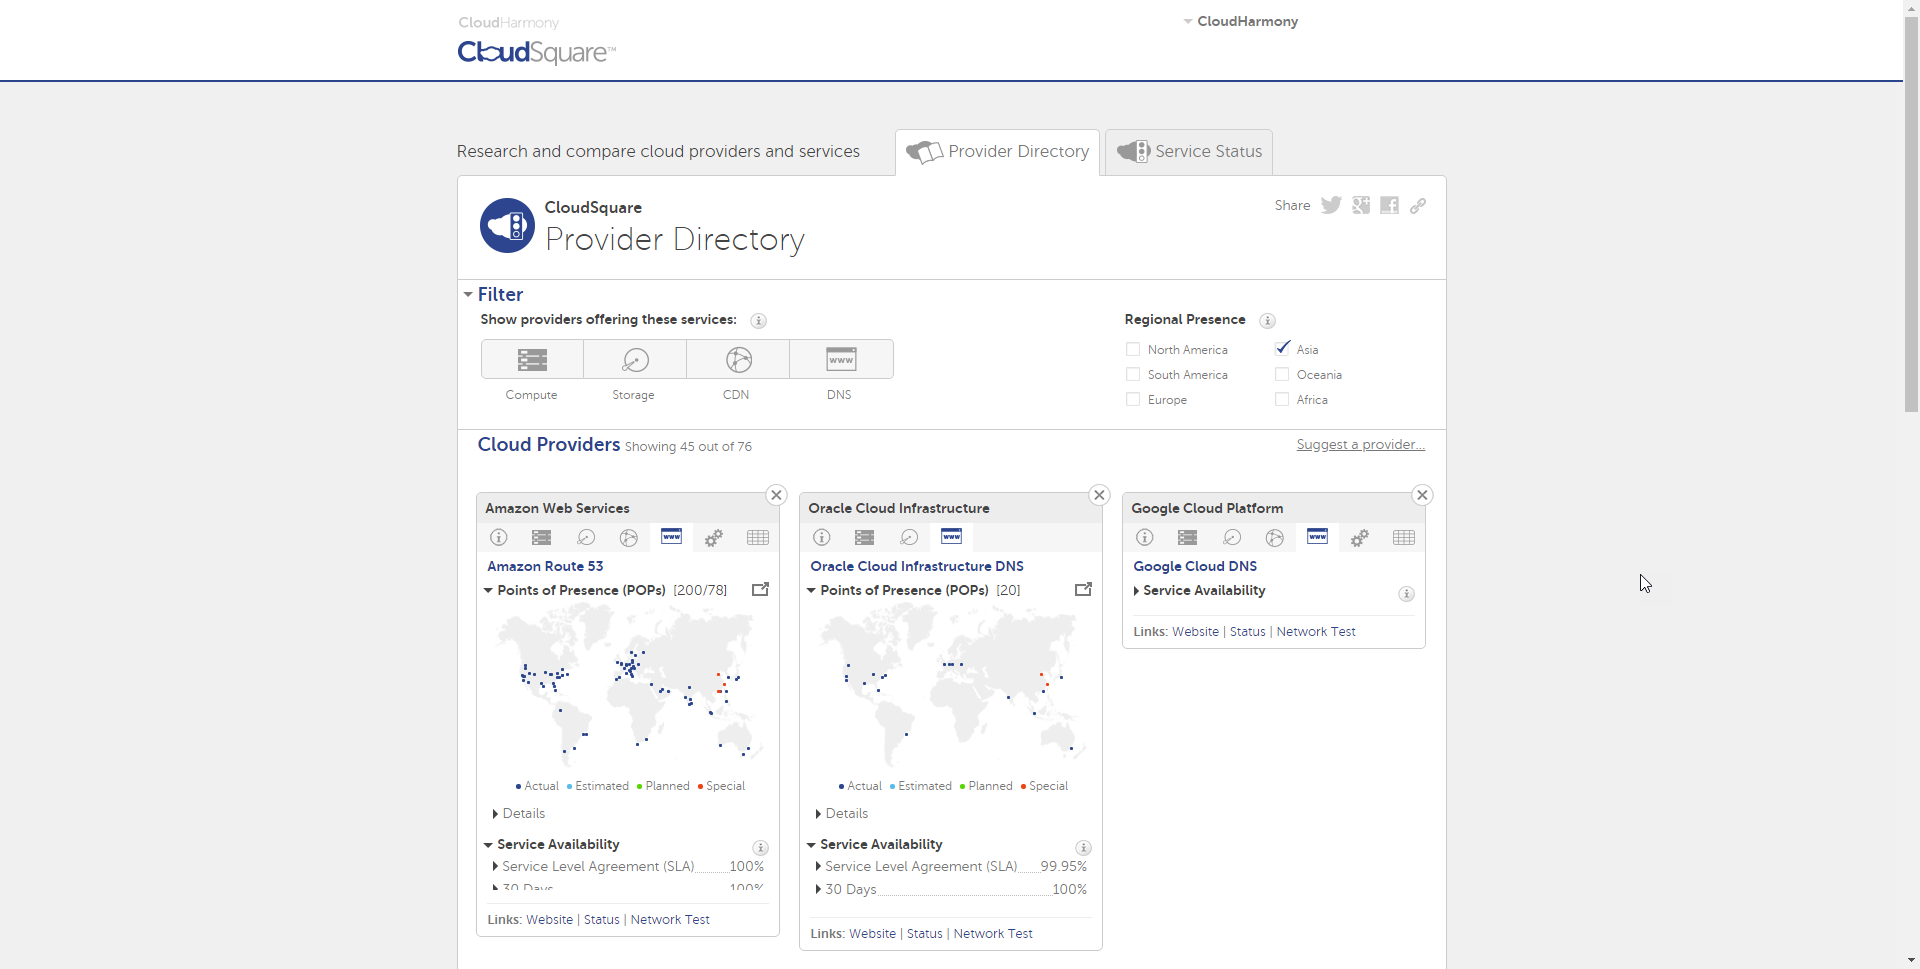This screenshot has height=969, width=1920.
Task: Open Google Cloud Platform Status link
Action: [1248, 631]
